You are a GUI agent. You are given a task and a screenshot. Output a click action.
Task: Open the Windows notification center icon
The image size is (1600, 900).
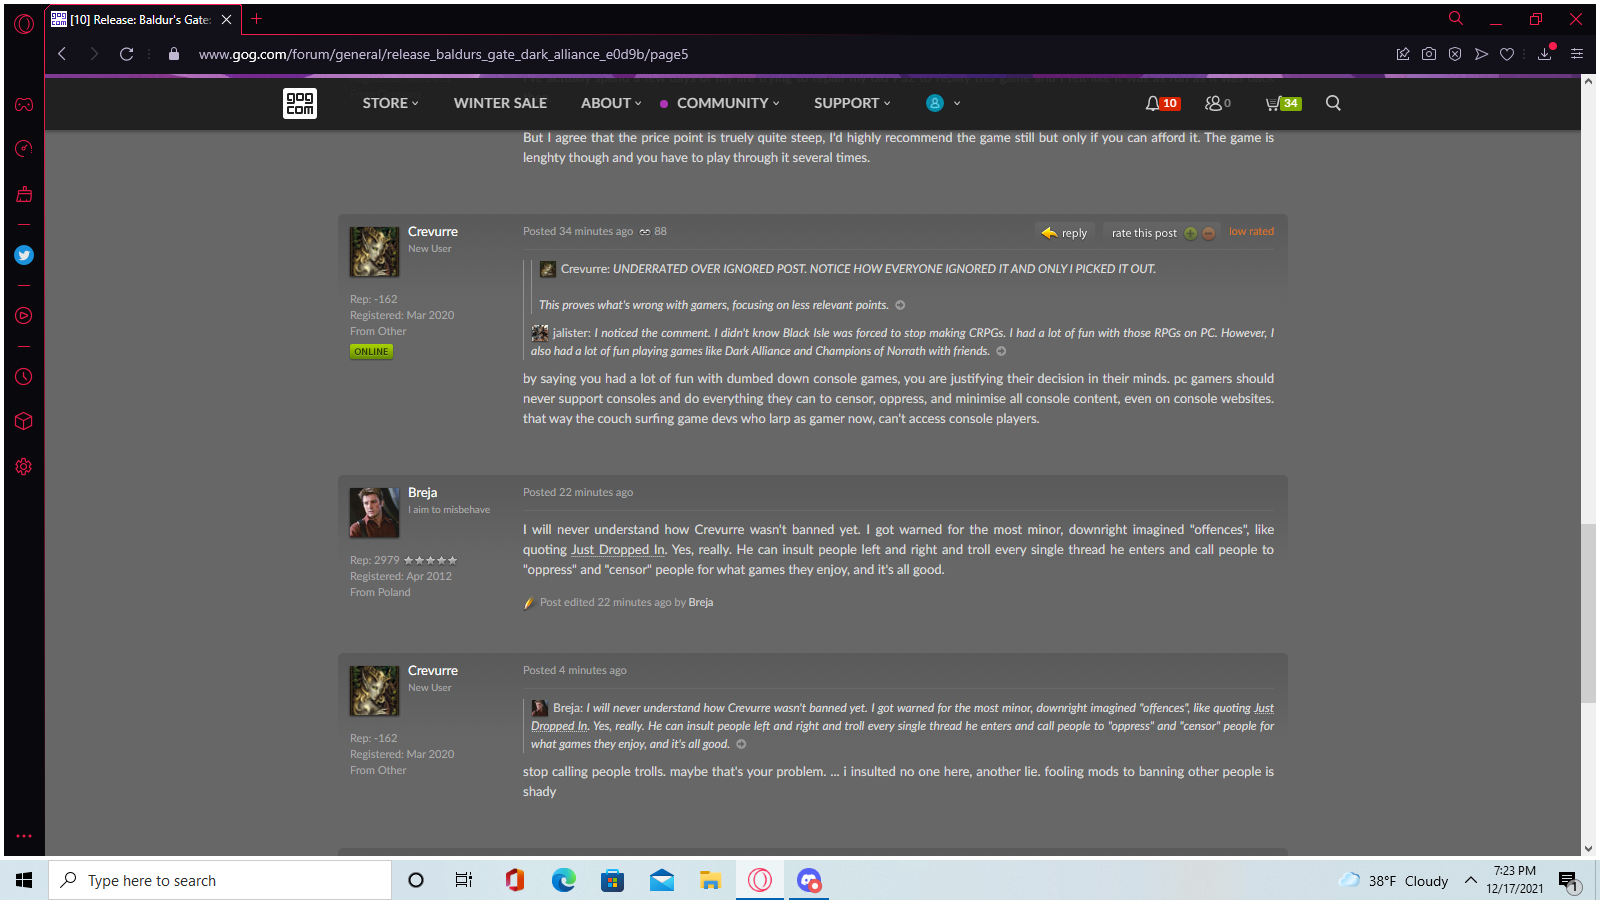1568,881
